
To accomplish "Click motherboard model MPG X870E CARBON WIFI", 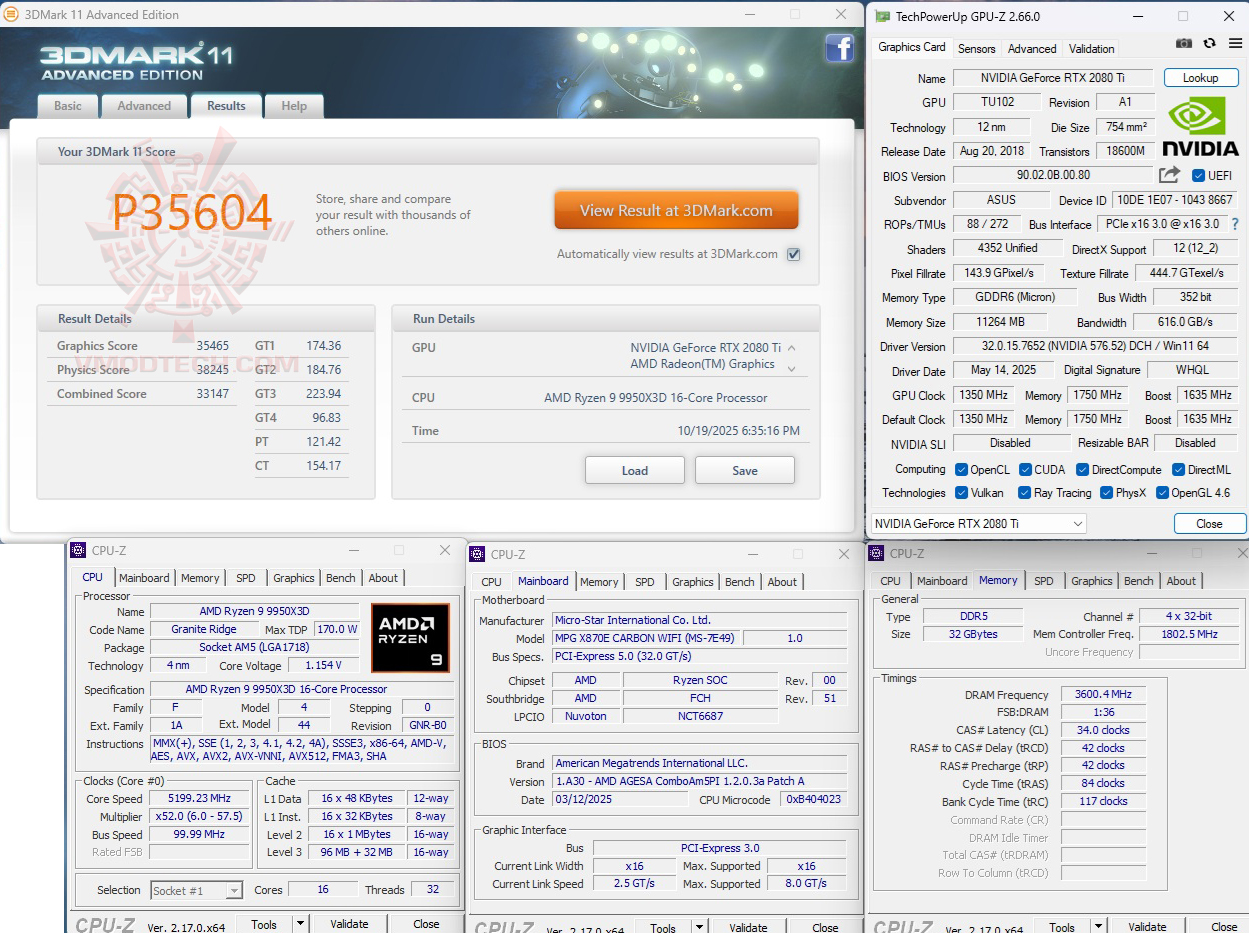I will (x=647, y=638).
